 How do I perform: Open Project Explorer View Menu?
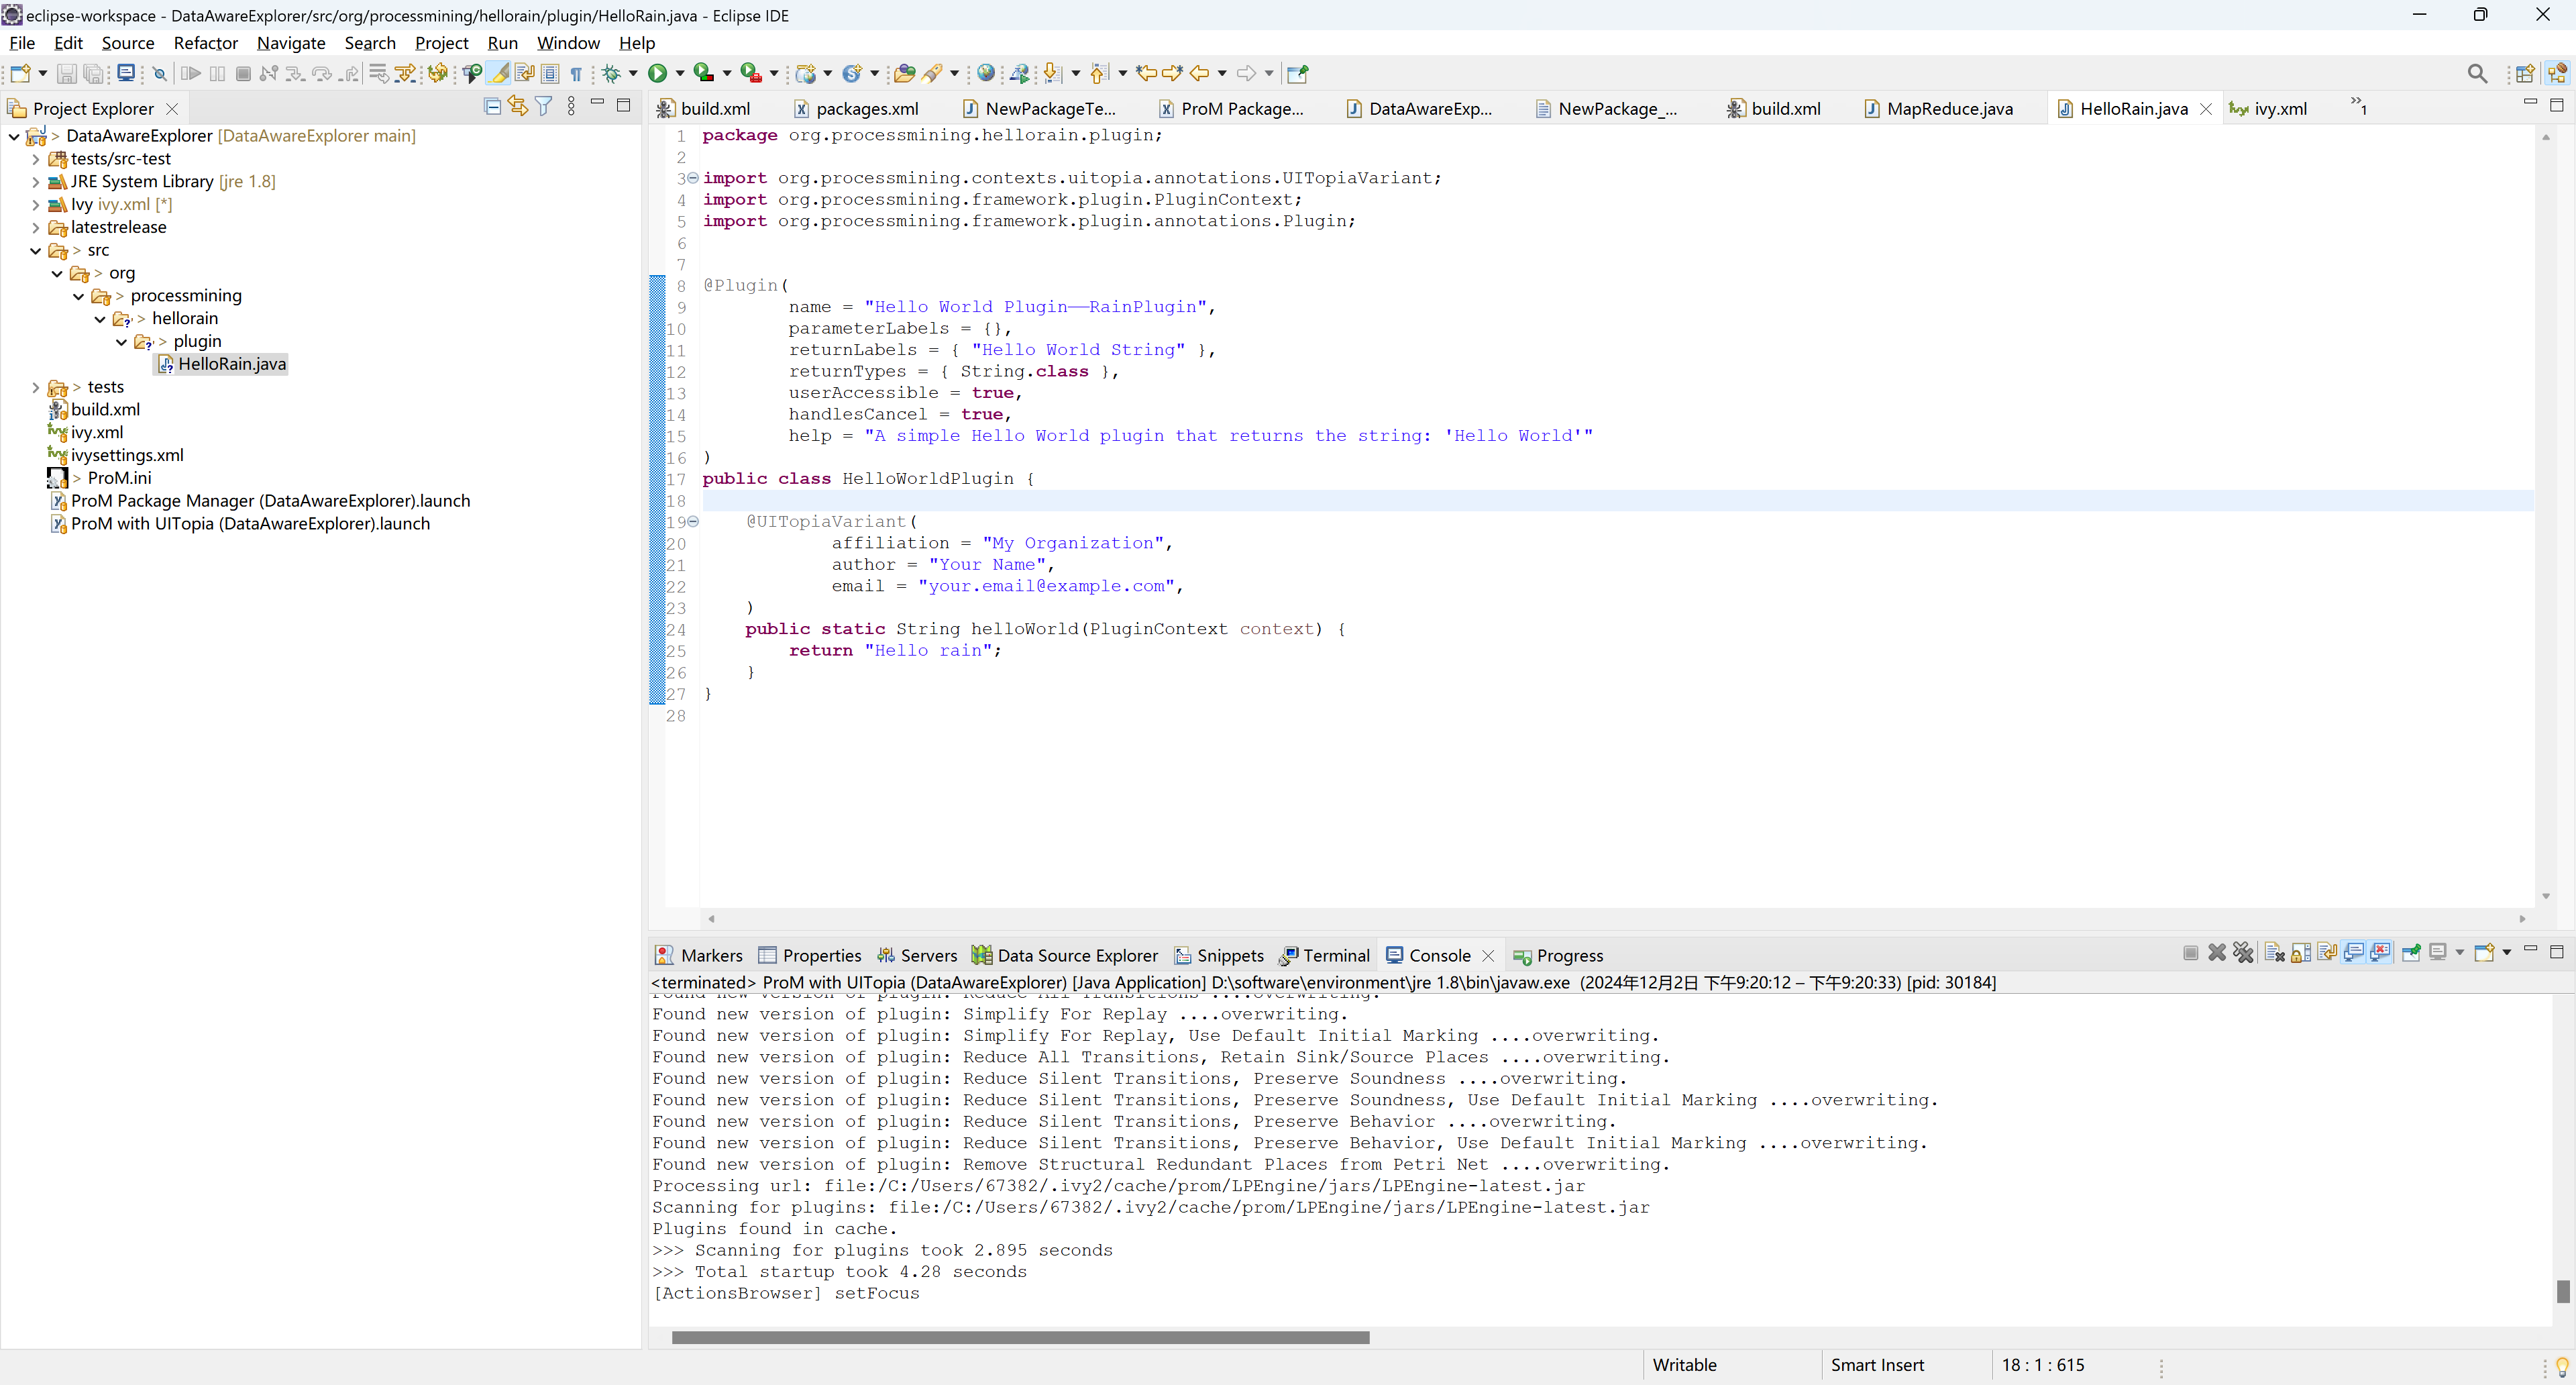point(571,106)
